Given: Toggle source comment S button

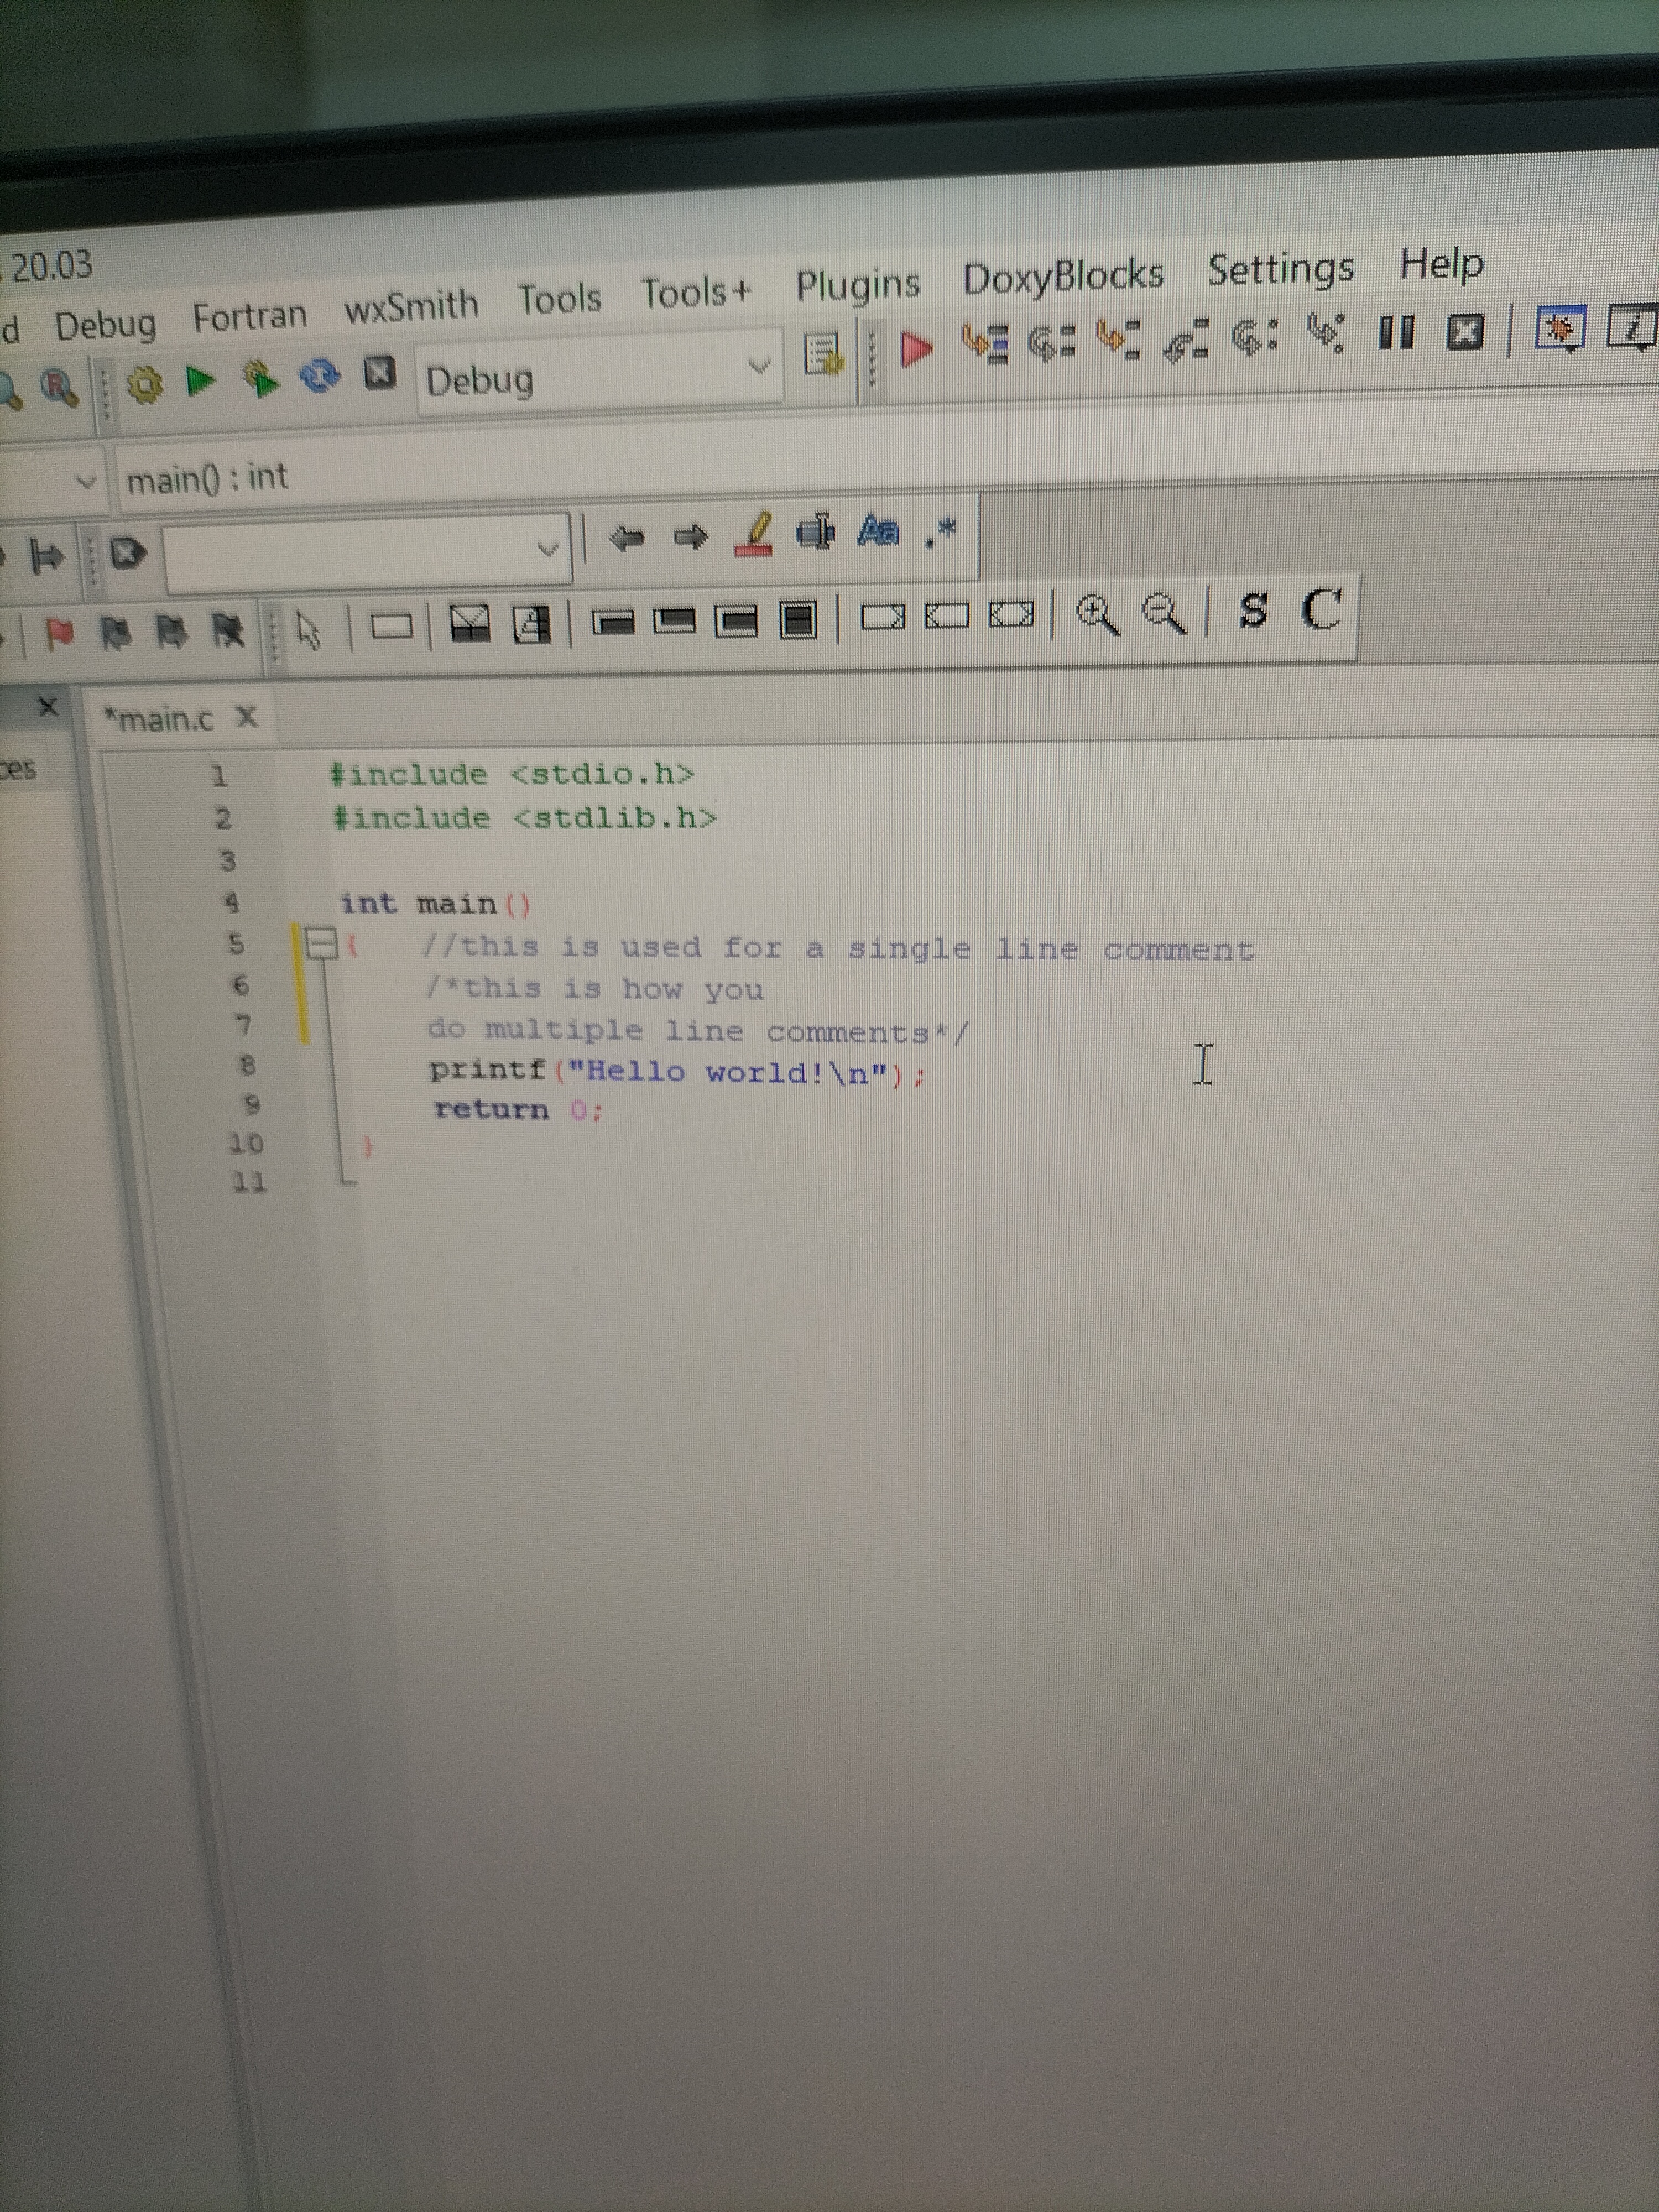Looking at the screenshot, I should pyautogui.click(x=1254, y=609).
